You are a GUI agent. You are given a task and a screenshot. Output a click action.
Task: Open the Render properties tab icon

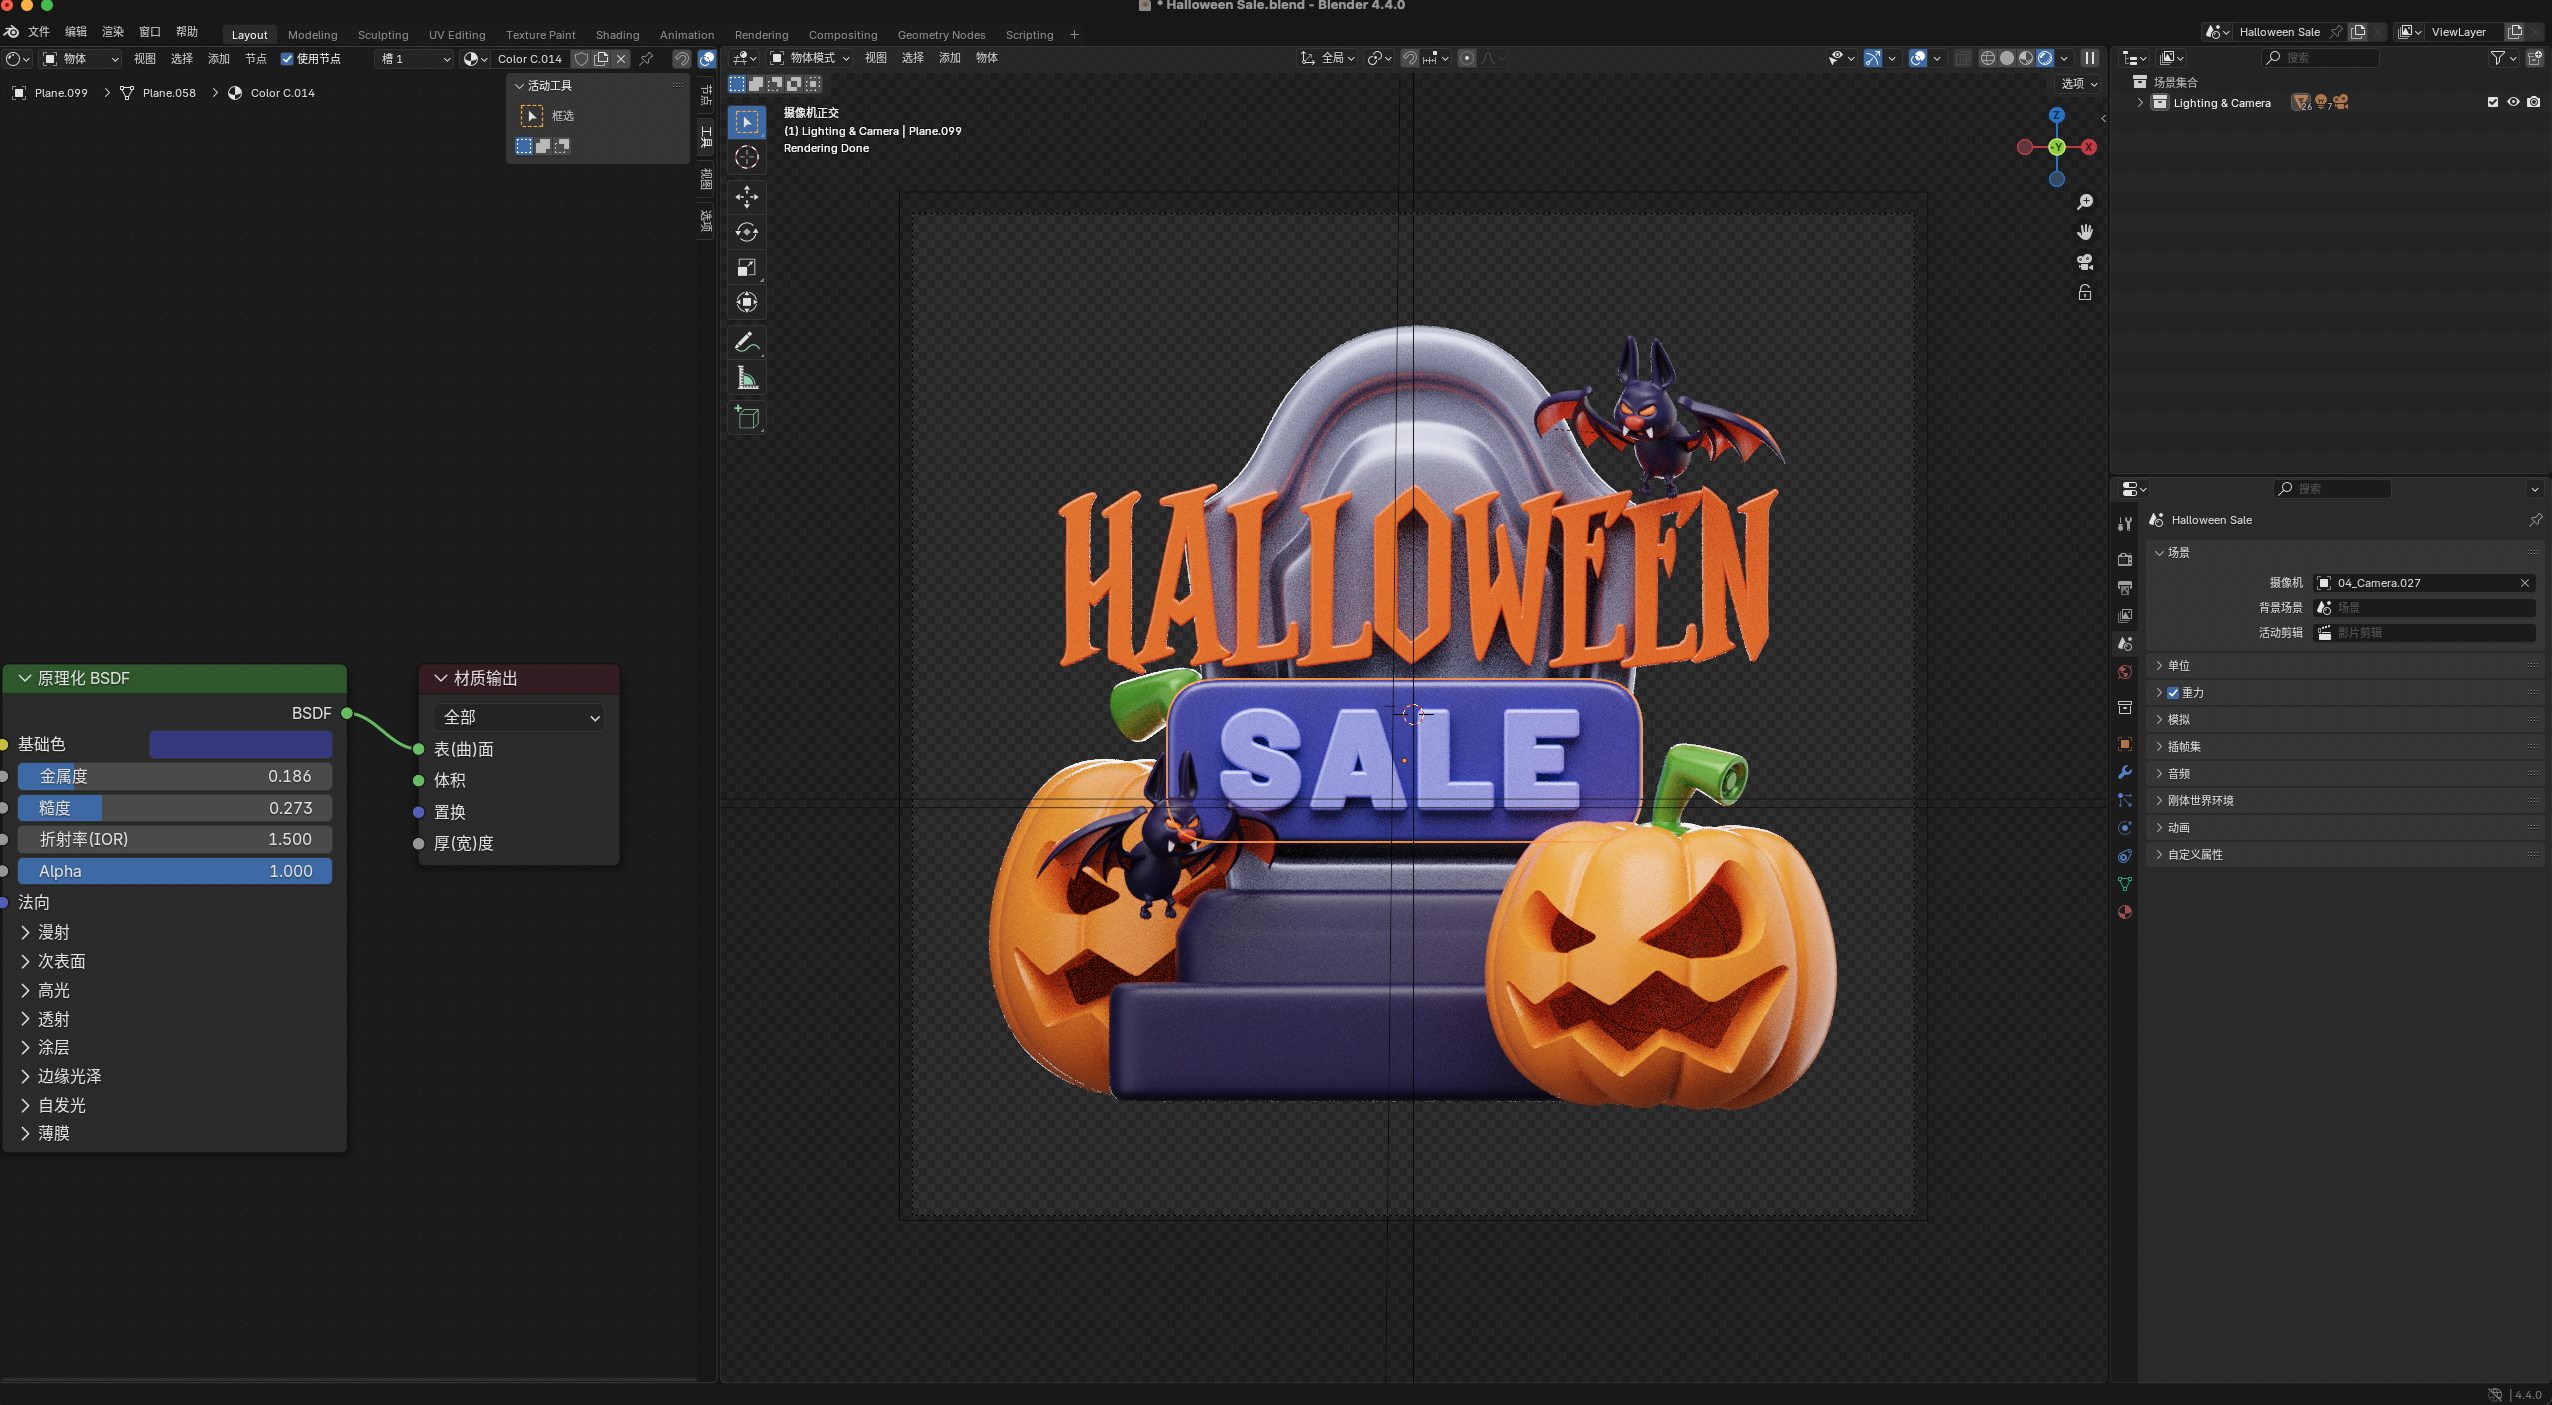point(2125,559)
